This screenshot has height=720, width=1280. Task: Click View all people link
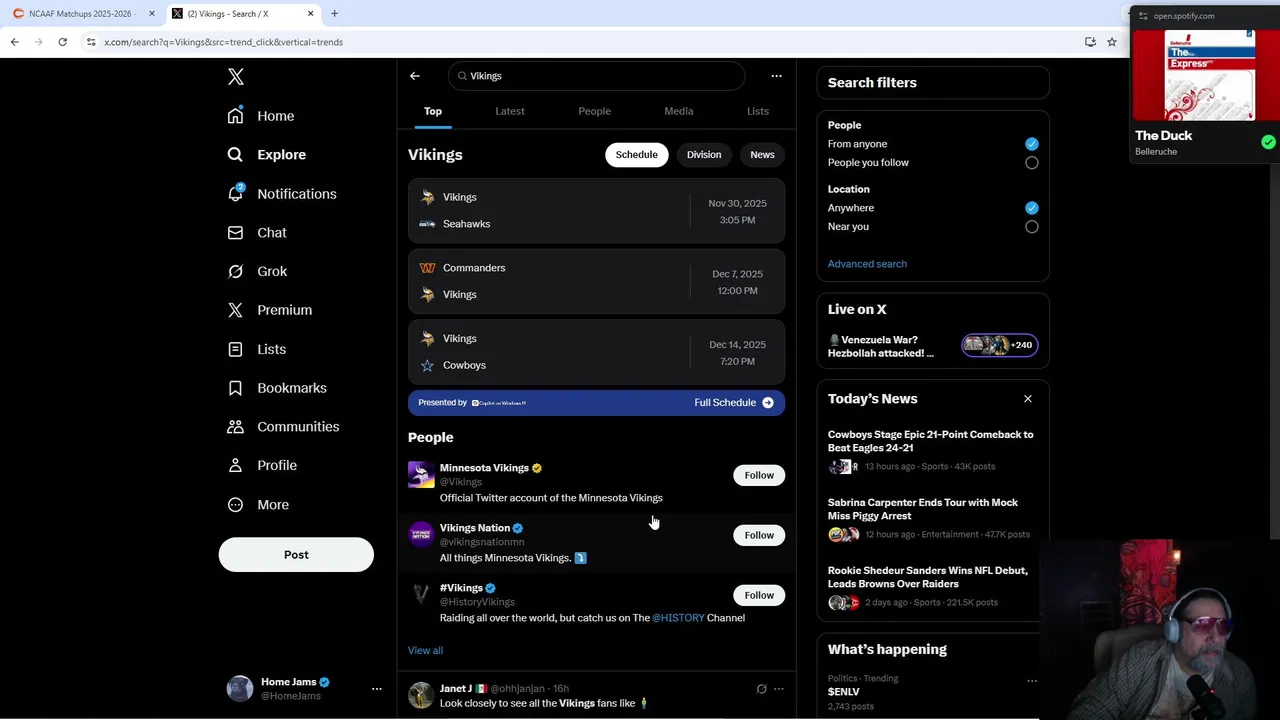425,651
